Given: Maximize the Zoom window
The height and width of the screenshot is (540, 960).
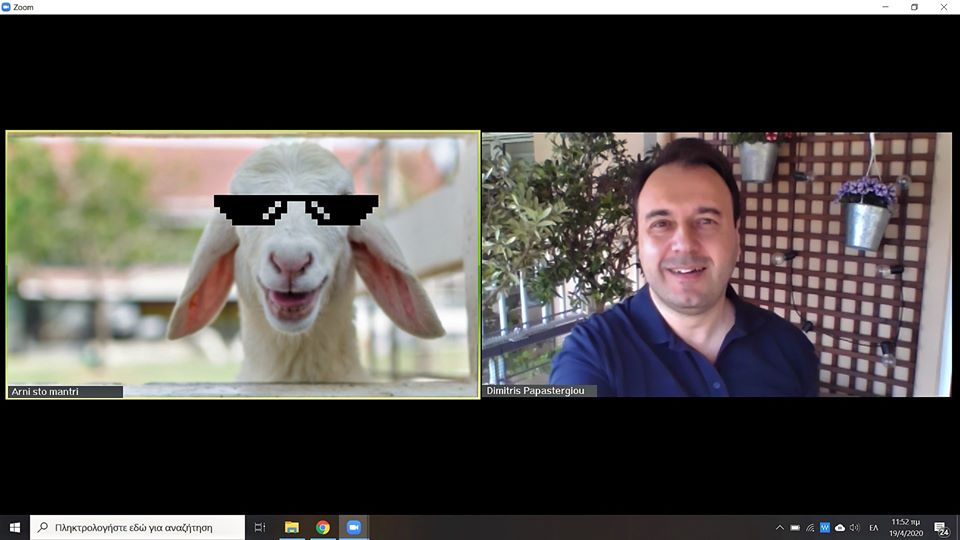Looking at the screenshot, I should pyautogui.click(x=914, y=6).
